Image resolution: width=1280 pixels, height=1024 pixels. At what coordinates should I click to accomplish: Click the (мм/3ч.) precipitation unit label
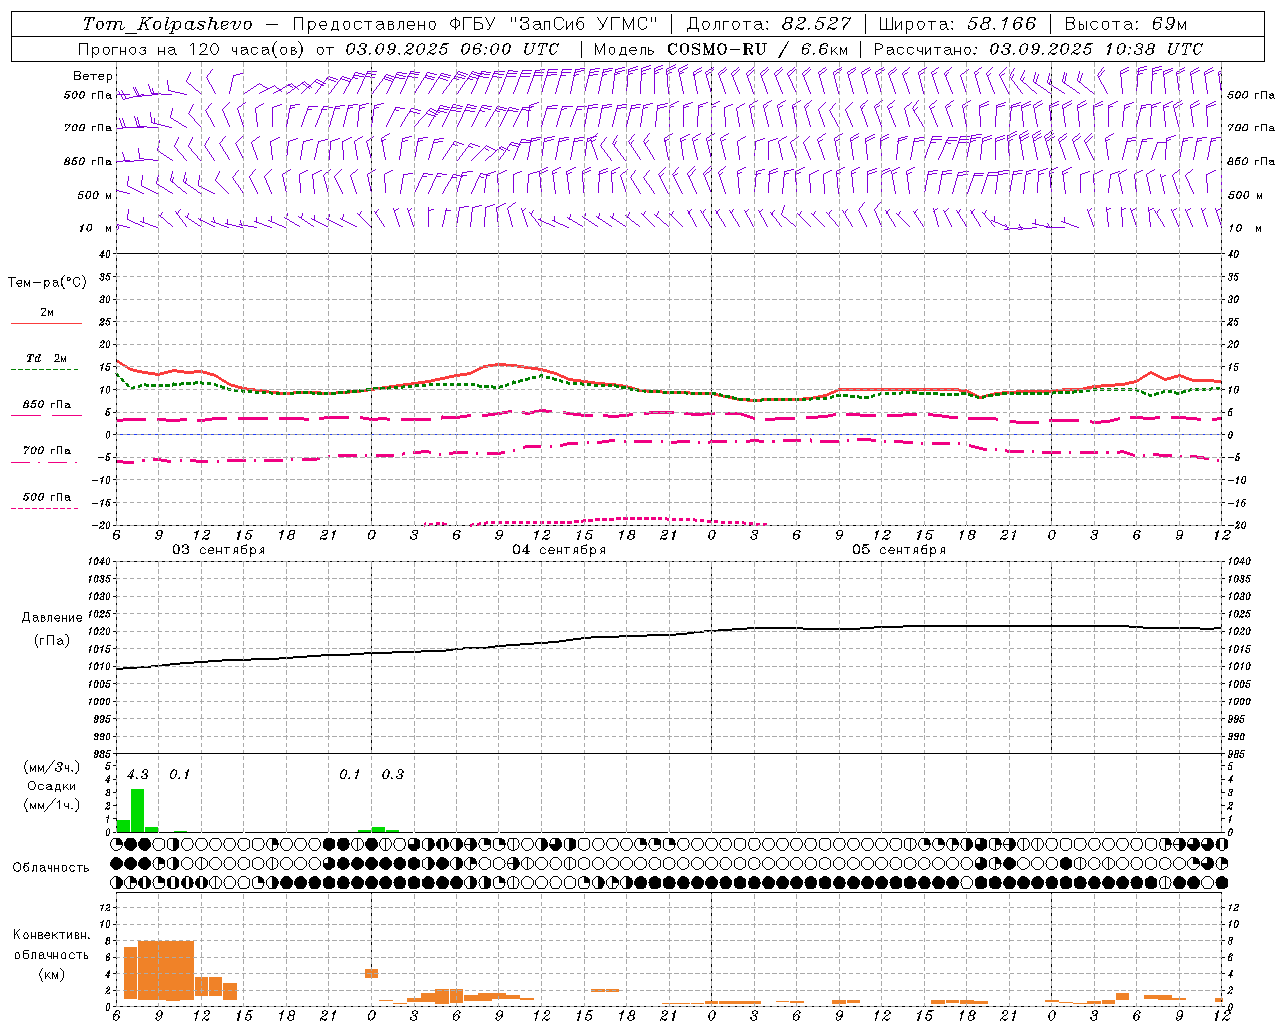click(x=52, y=767)
